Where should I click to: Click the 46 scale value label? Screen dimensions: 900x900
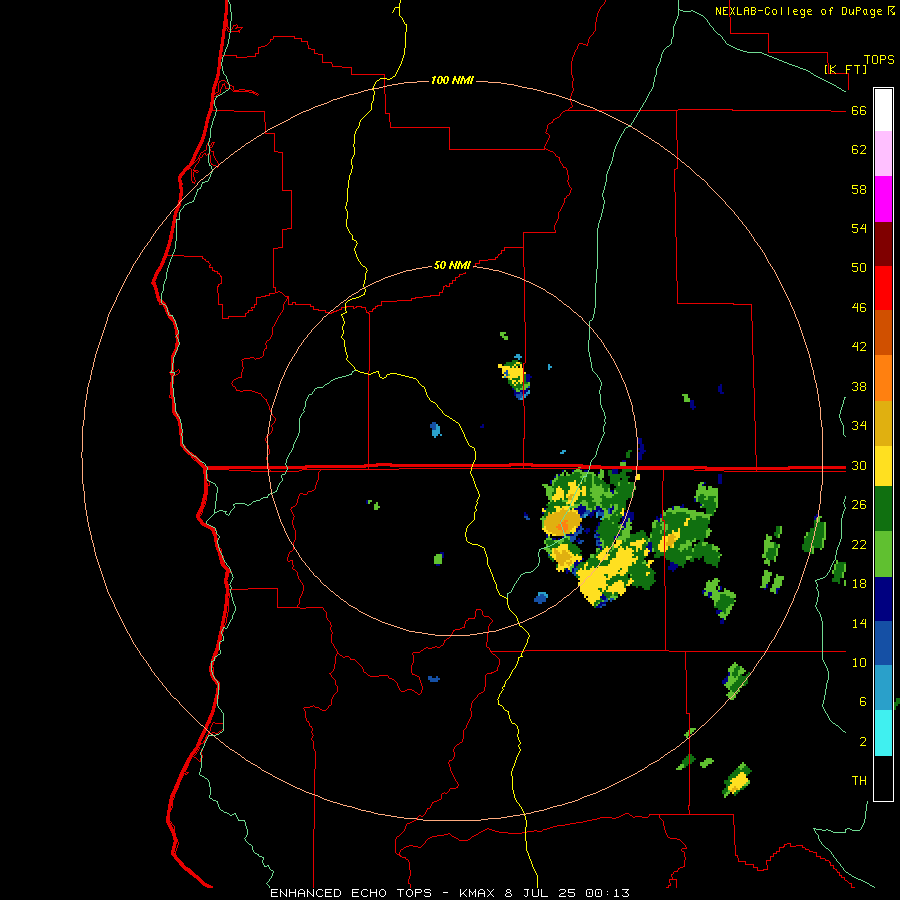(859, 308)
